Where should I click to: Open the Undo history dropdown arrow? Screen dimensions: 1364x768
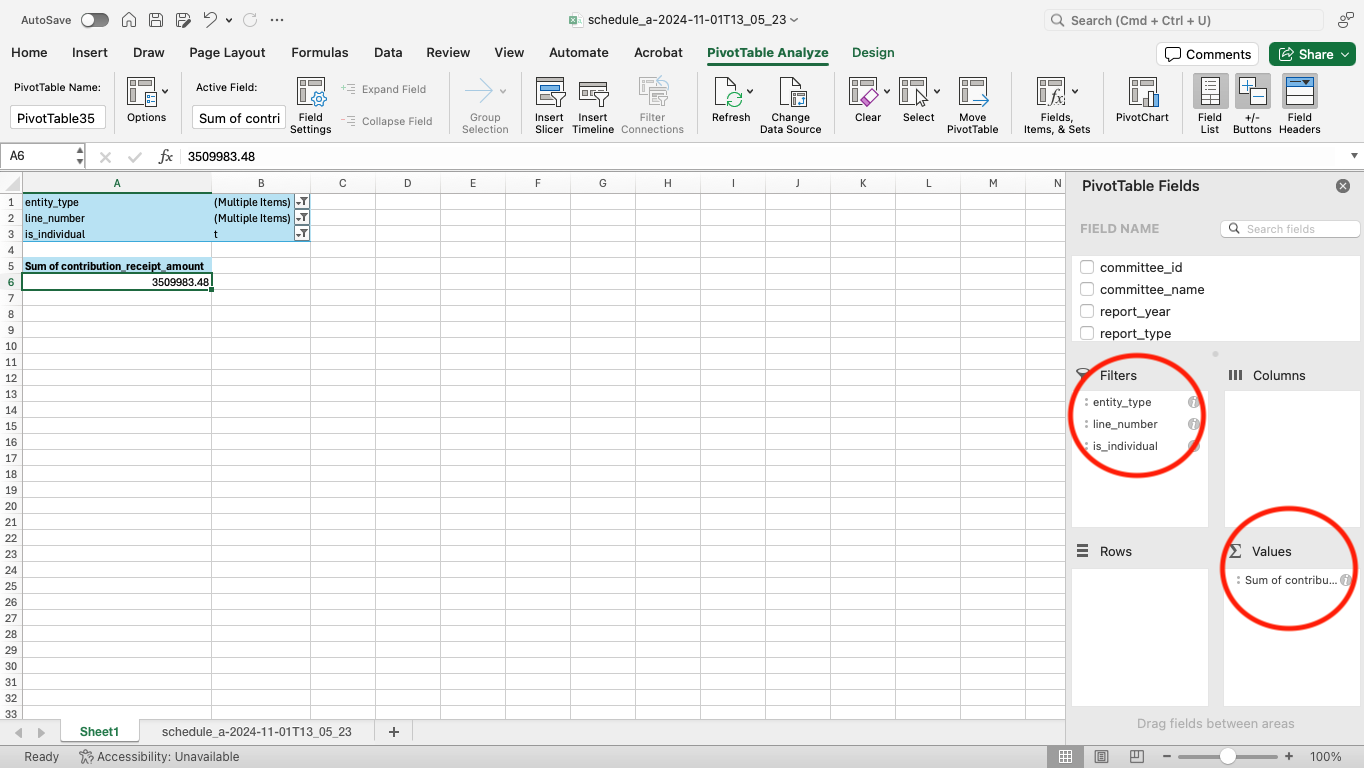point(229,20)
